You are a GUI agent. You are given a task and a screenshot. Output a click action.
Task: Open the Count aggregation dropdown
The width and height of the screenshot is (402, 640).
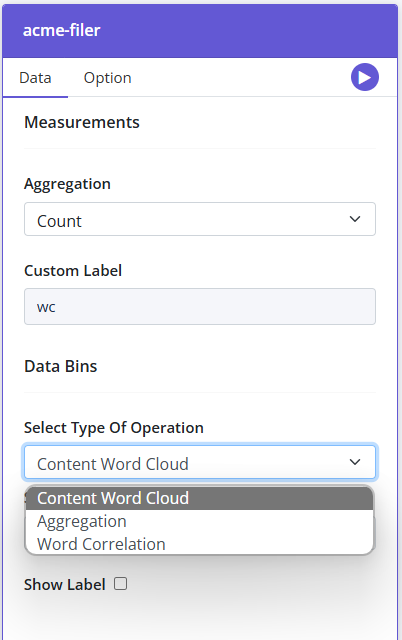[200, 219]
